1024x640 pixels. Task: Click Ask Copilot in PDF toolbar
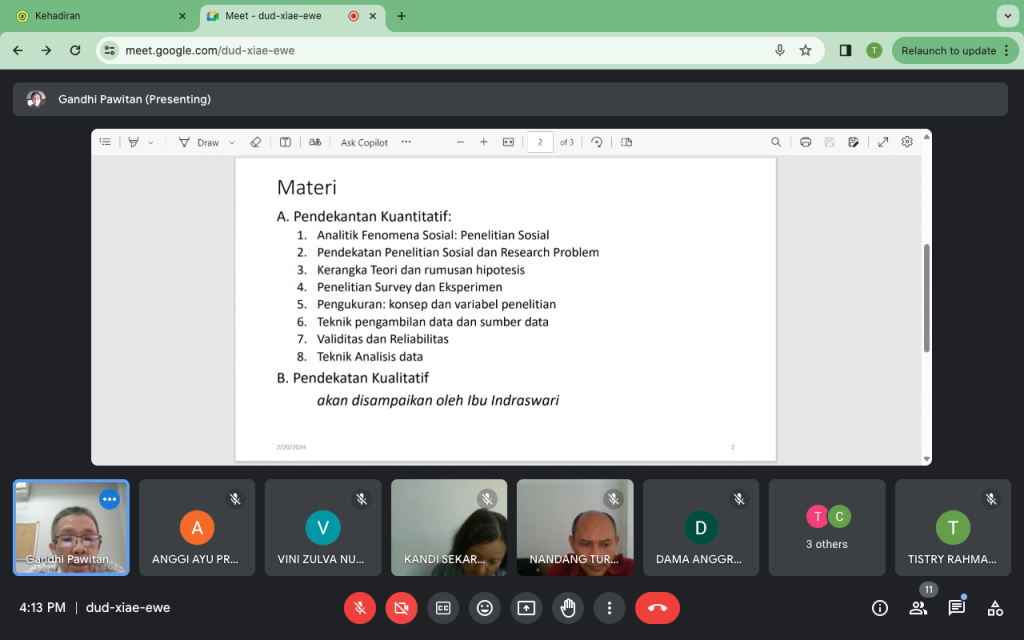coord(364,143)
